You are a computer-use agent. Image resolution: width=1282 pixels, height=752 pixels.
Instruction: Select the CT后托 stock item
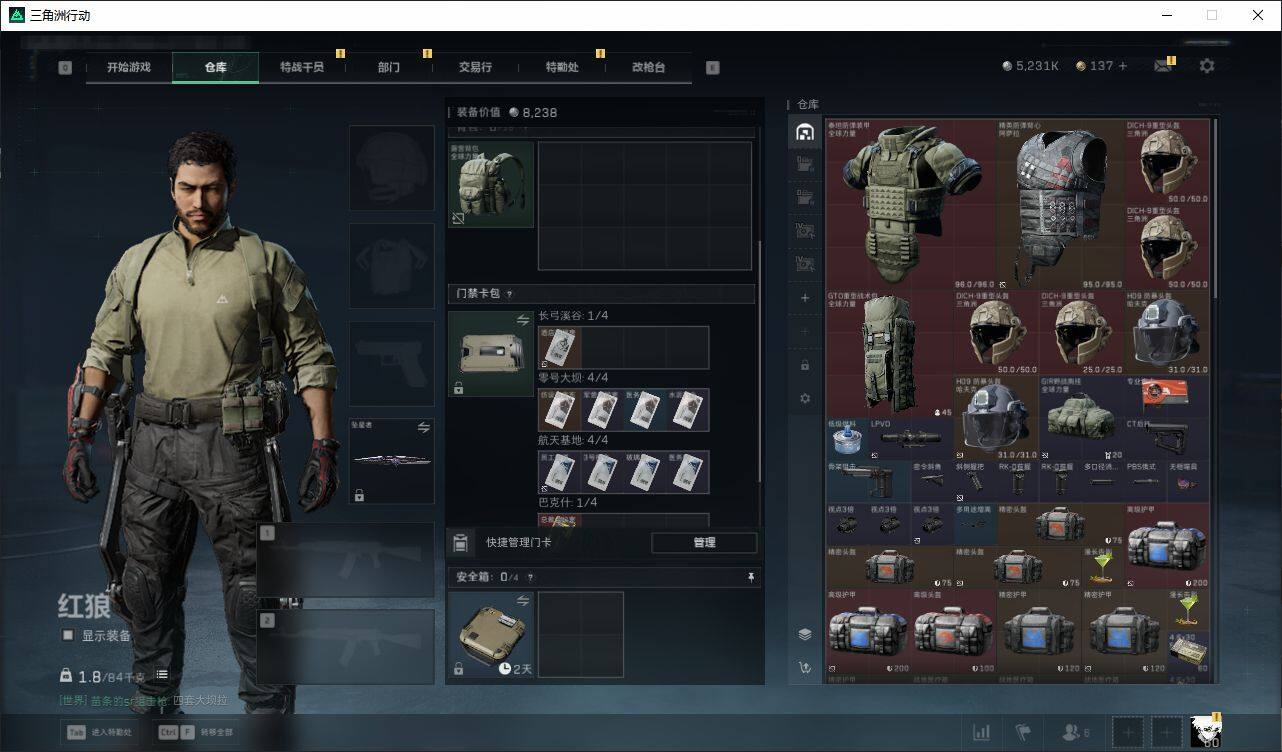pos(1166,438)
